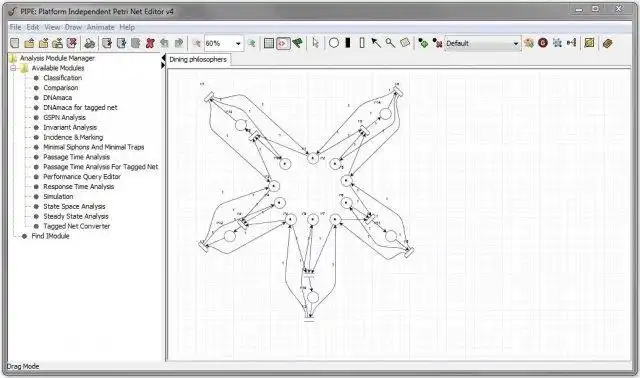640x378 pixels.
Task: Select the Classification module
Action: [x=62, y=78]
